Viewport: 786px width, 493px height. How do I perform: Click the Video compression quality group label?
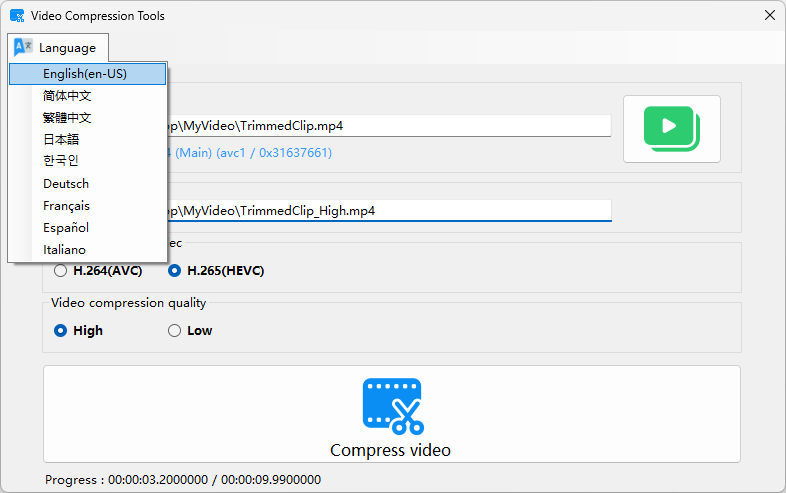tap(128, 303)
